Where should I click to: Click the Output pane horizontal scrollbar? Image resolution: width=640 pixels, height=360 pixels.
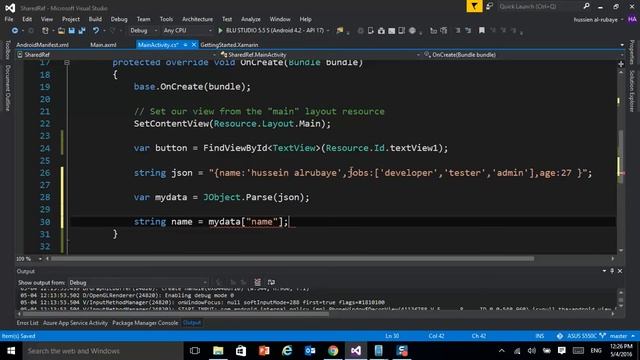pos(176,314)
